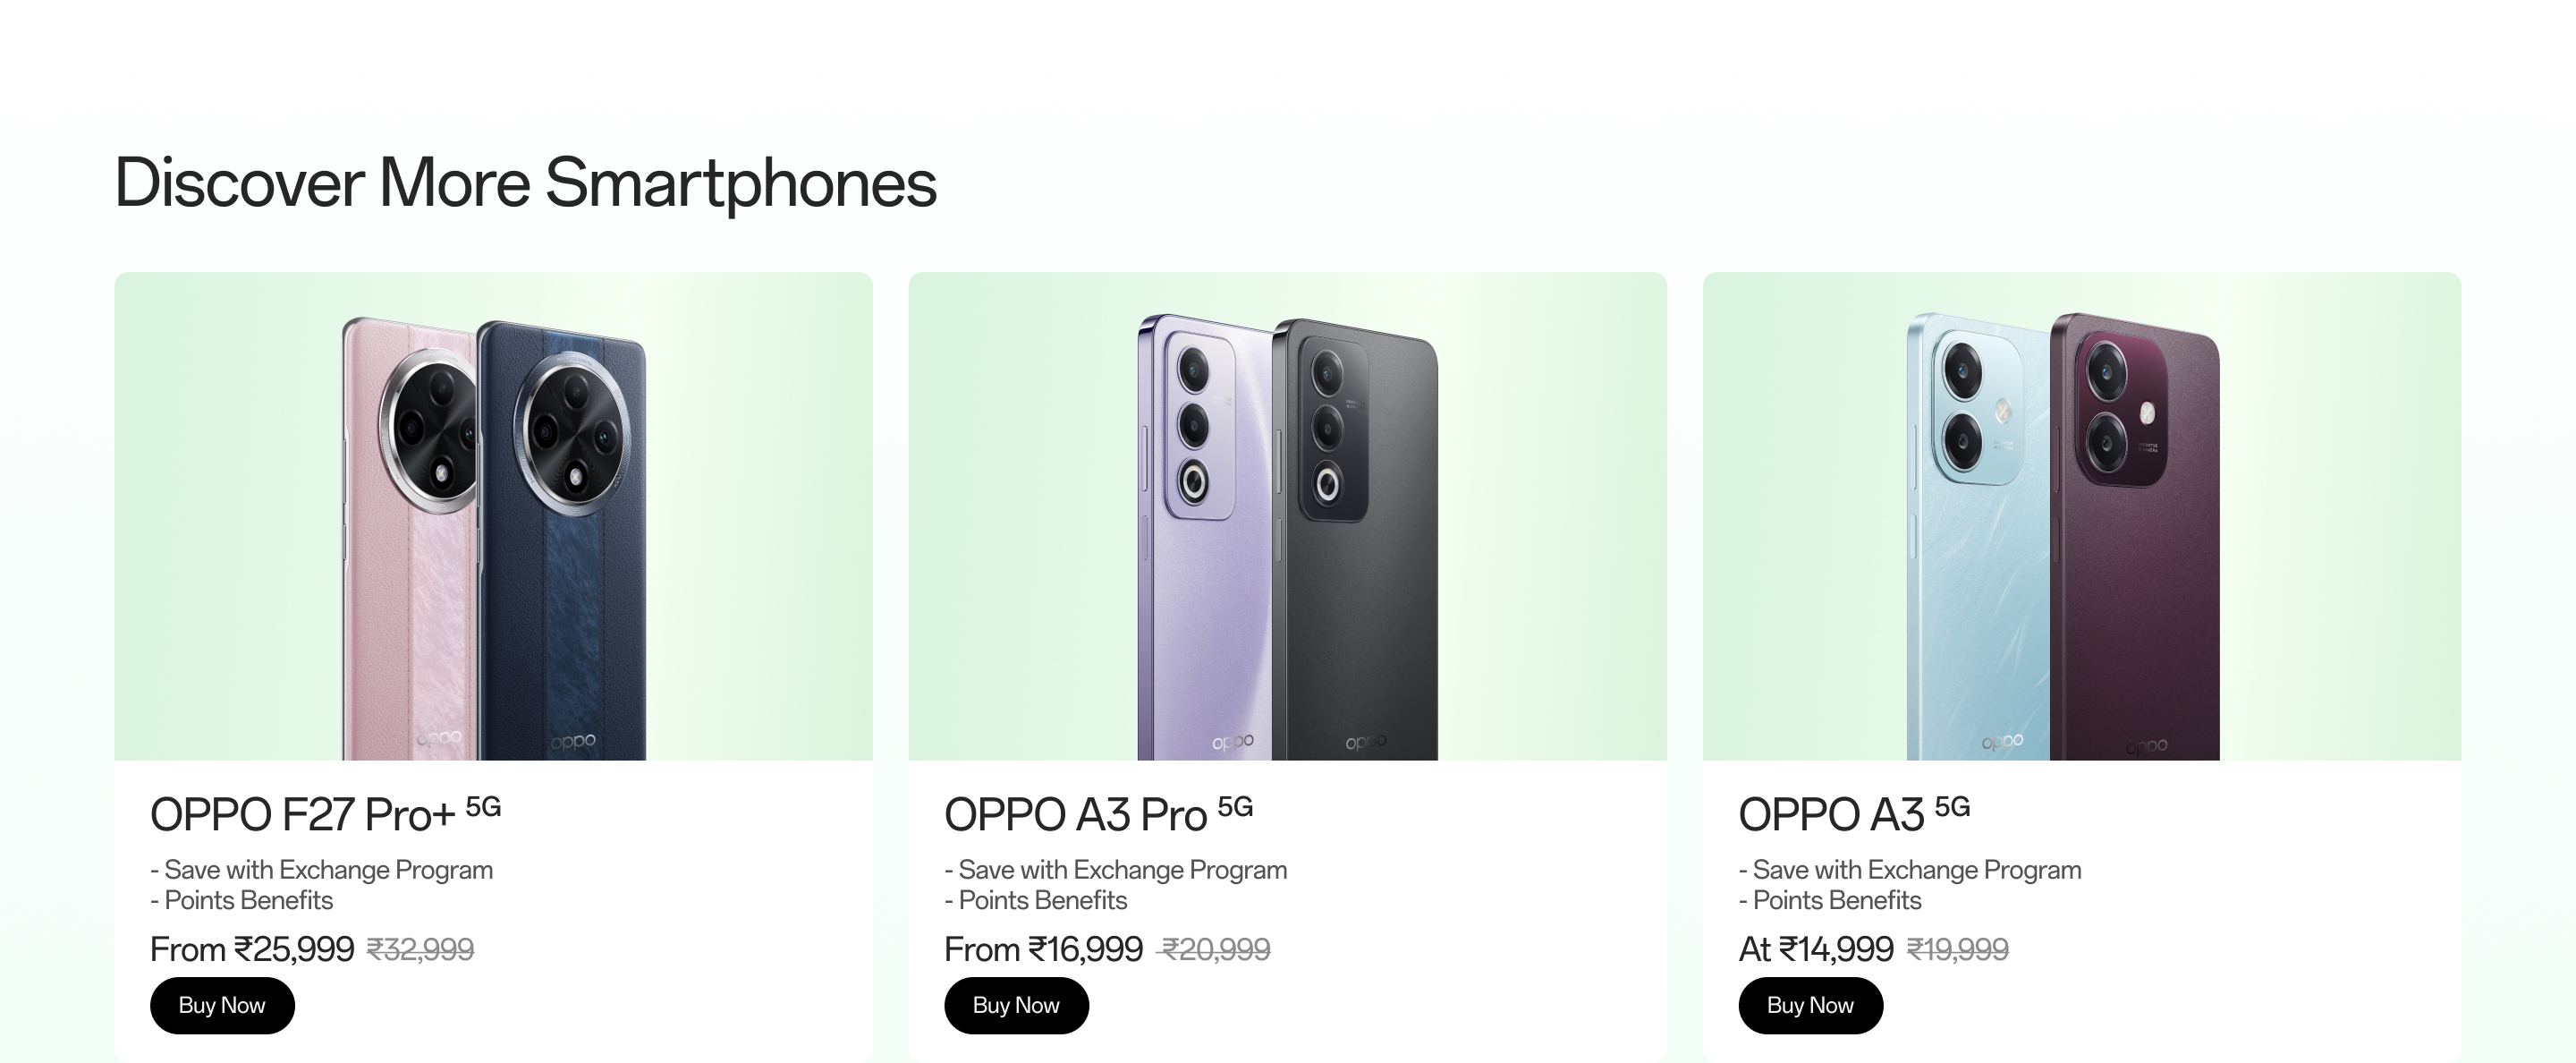Click the crossed-out ₹20,999 price

[x=1214, y=949]
